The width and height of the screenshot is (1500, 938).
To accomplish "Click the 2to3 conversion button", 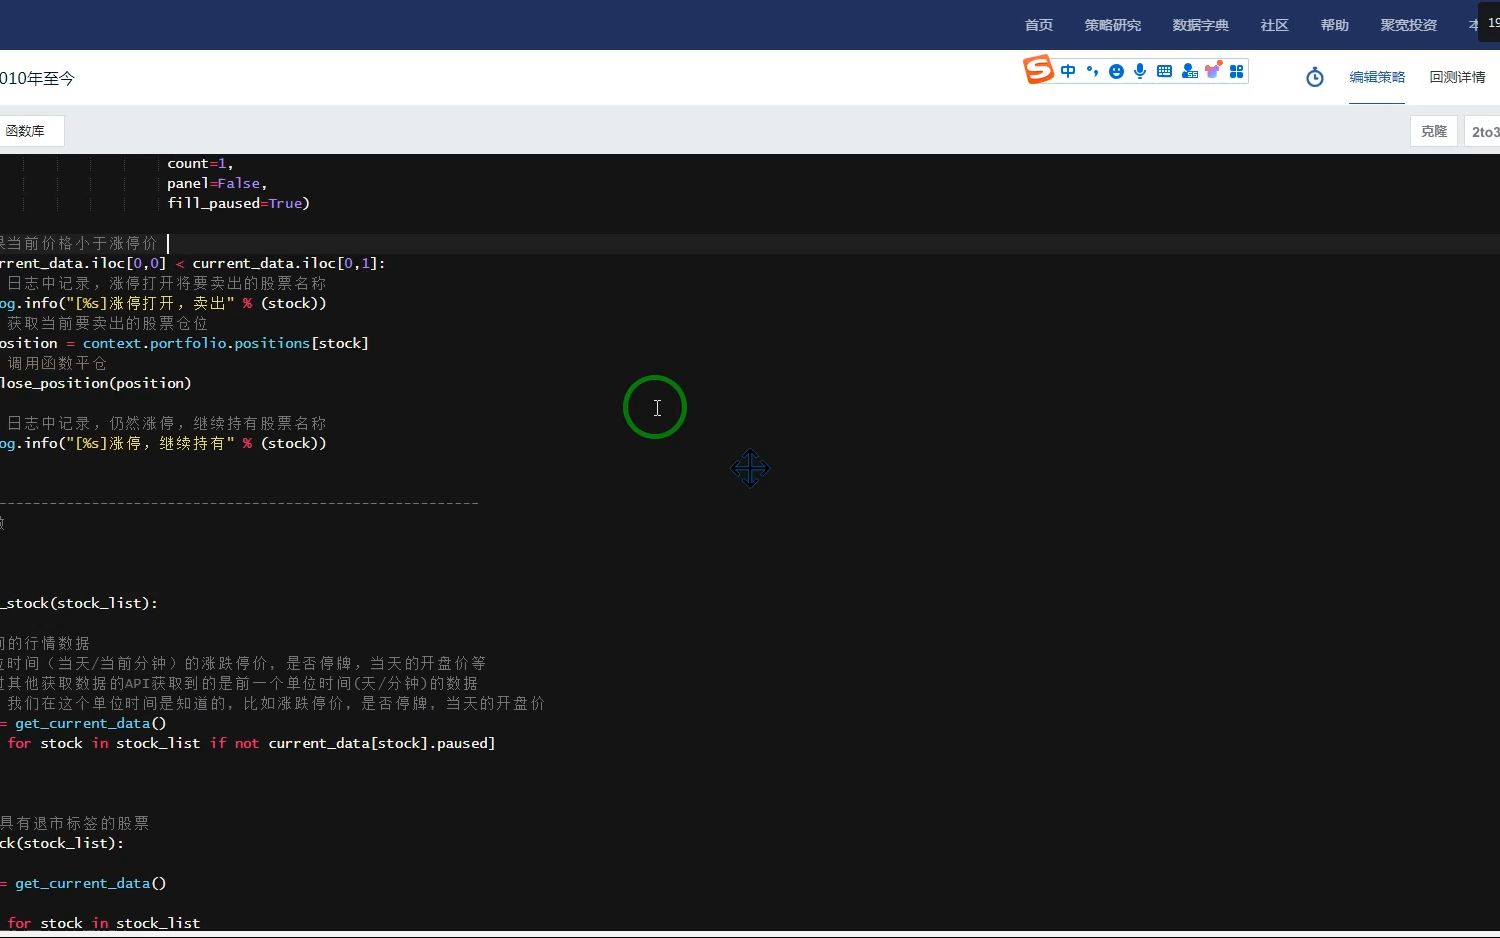I will [x=1482, y=131].
